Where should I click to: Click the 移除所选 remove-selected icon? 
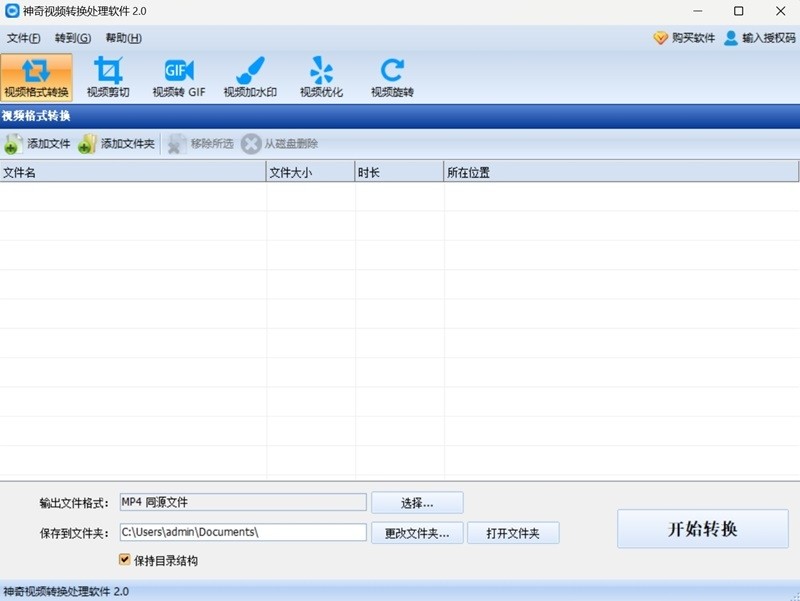tap(198, 143)
